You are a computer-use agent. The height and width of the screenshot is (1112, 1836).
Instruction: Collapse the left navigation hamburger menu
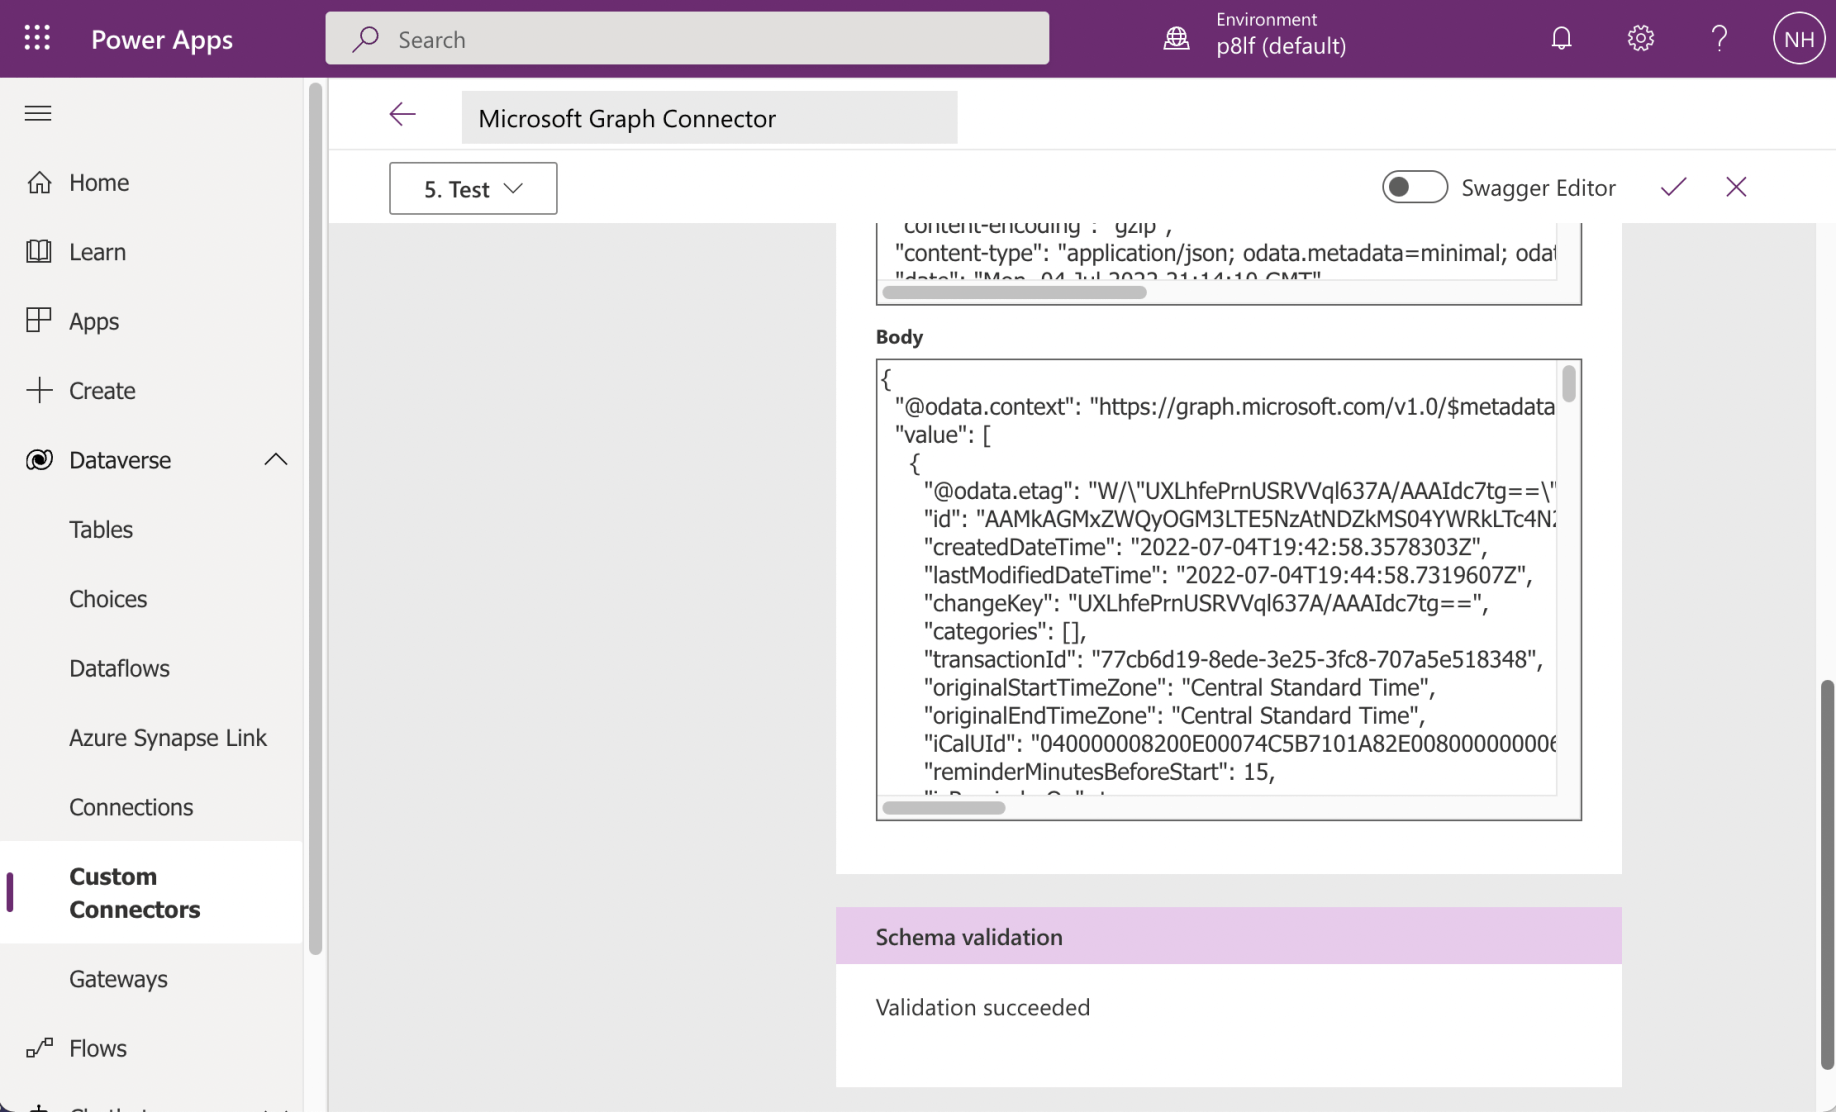click(38, 113)
